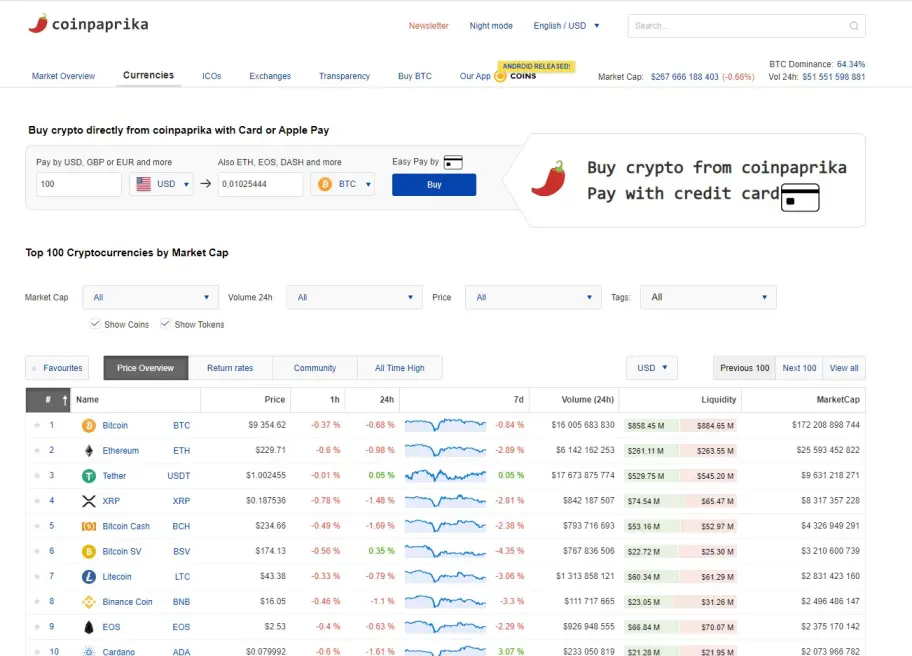Click the XRP logo icon
The image size is (912, 656).
coord(88,501)
